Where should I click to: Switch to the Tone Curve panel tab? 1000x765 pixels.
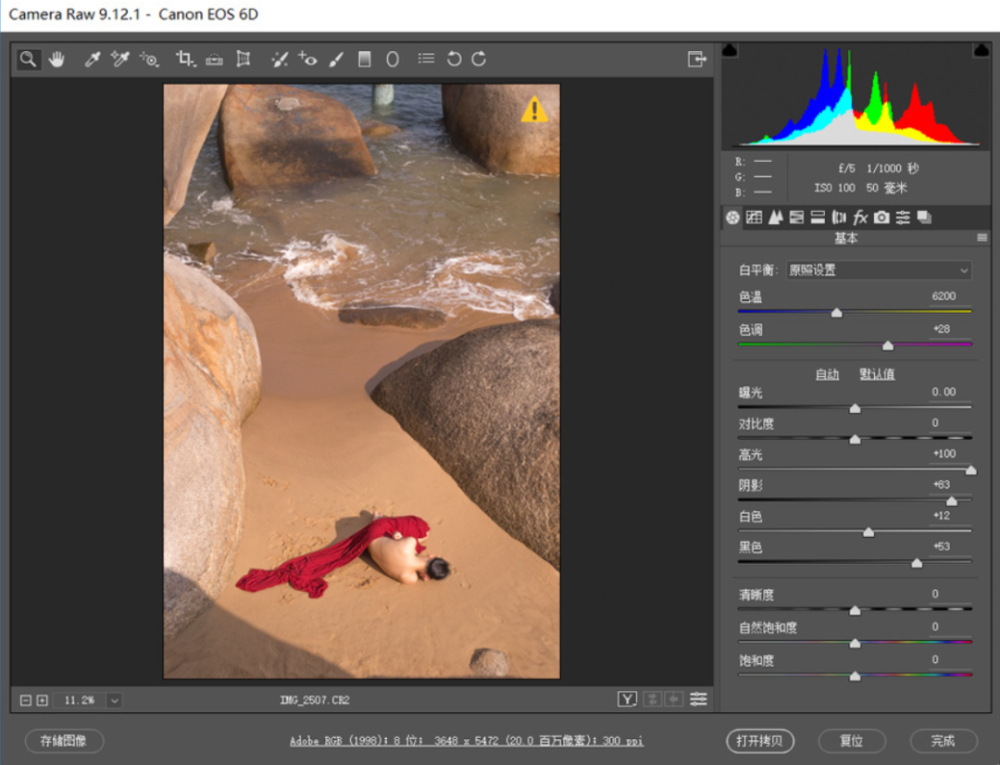tap(754, 217)
